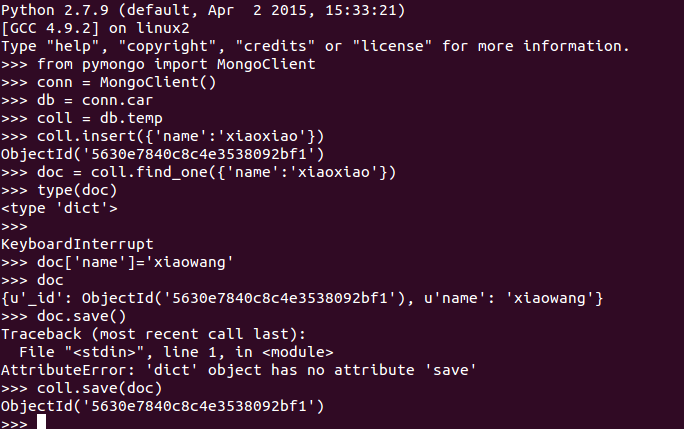Click the Python 2.7.9 version text
Viewport: 684px width, 429px height.
point(50,10)
